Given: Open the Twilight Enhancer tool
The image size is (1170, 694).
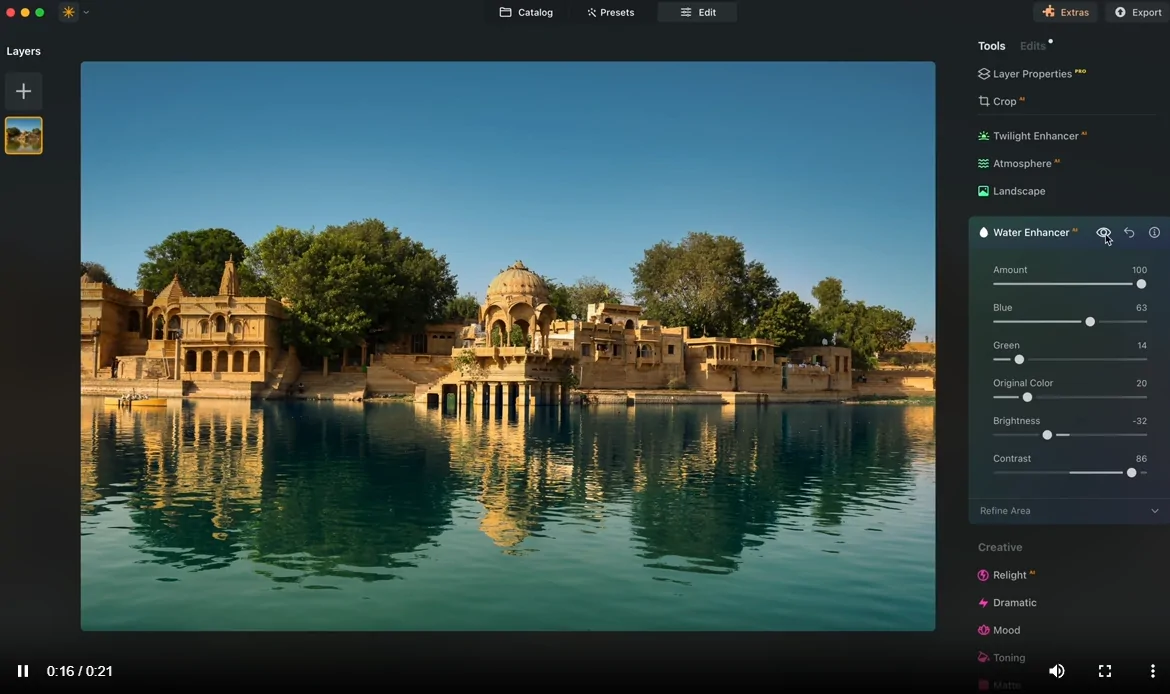Looking at the screenshot, I should 1035,136.
